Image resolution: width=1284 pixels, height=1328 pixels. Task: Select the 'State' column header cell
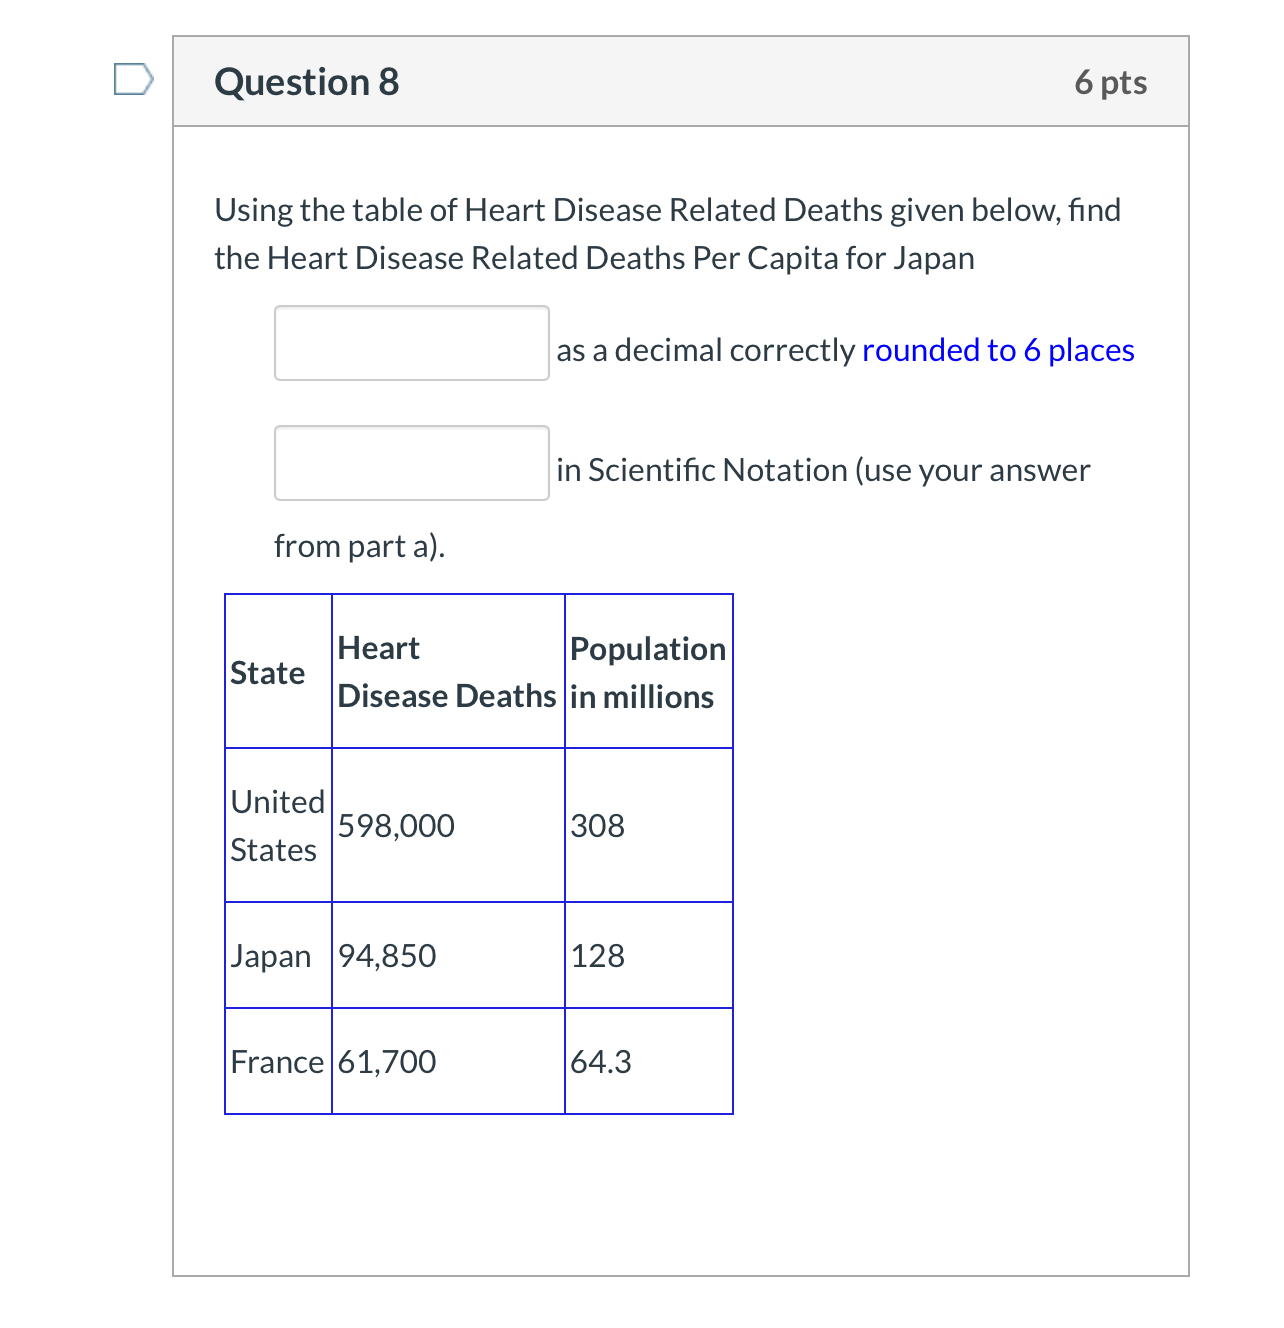click(x=268, y=673)
